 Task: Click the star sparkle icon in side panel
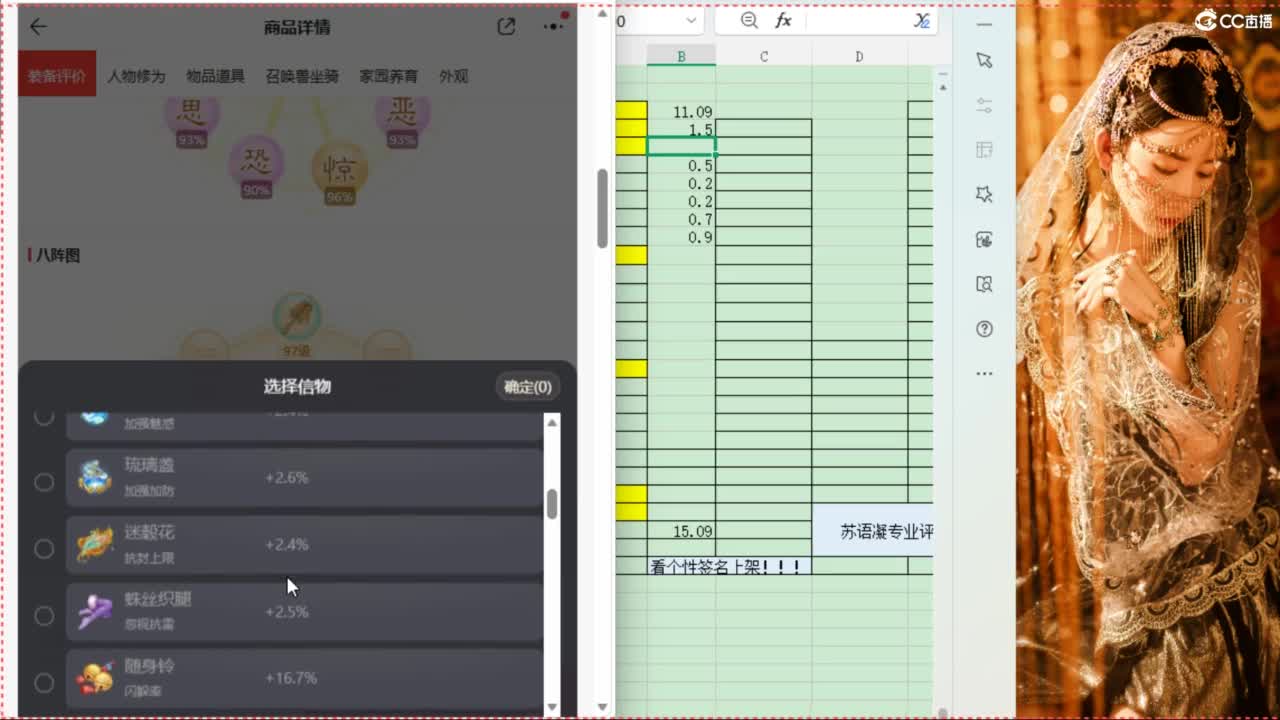(984, 195)
